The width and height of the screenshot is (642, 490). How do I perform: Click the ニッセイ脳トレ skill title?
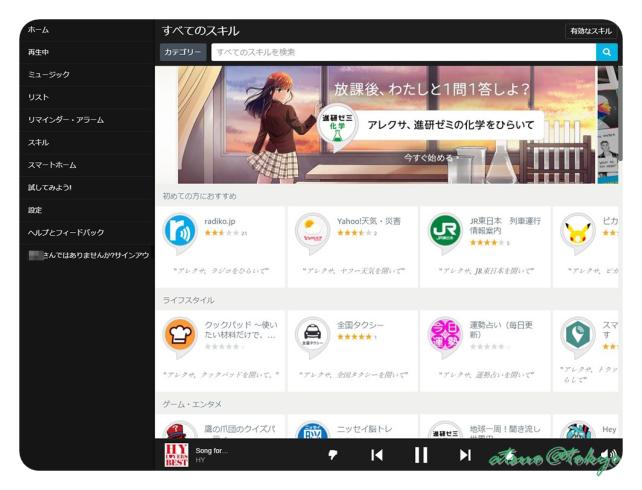click(x=364, y=429)
